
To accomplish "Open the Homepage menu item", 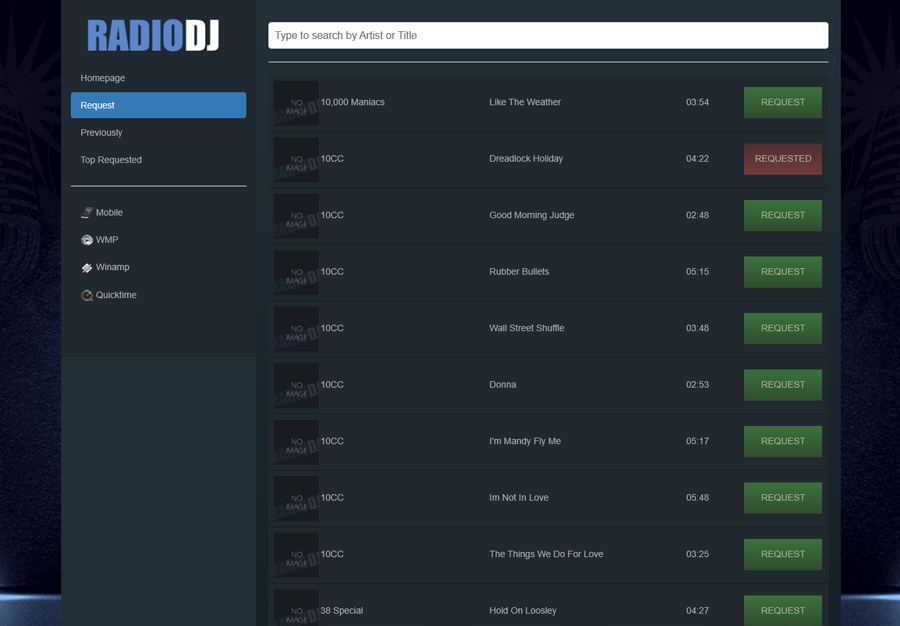I will click(x=103, y=78).
